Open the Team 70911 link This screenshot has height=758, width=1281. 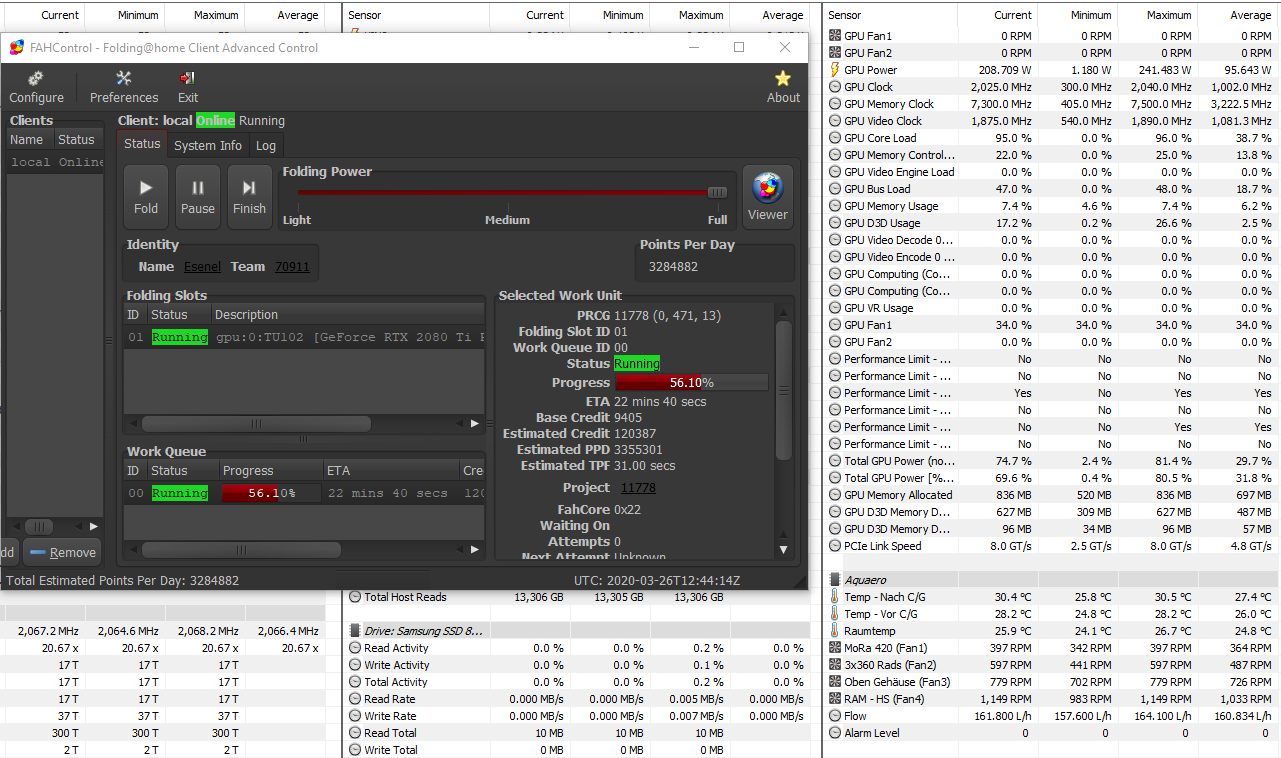pyautogui.click(x=292, y=267)
